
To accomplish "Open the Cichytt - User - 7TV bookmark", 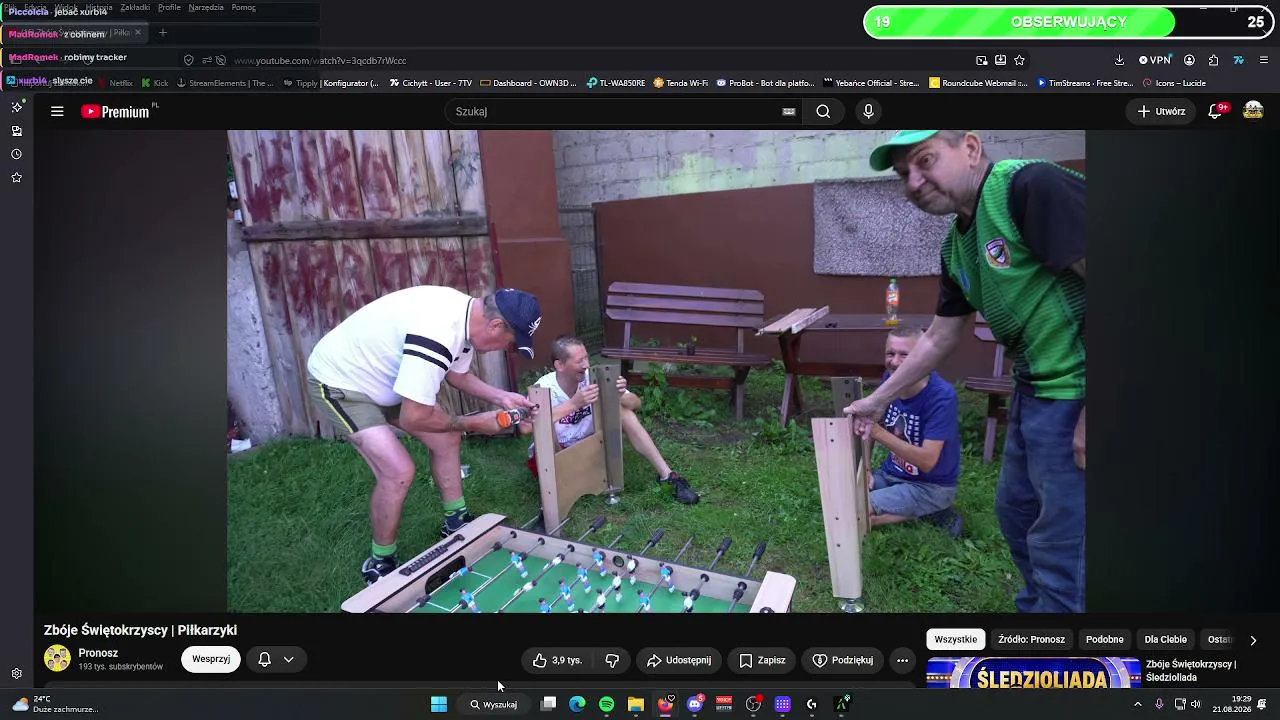I will point(431,83).
